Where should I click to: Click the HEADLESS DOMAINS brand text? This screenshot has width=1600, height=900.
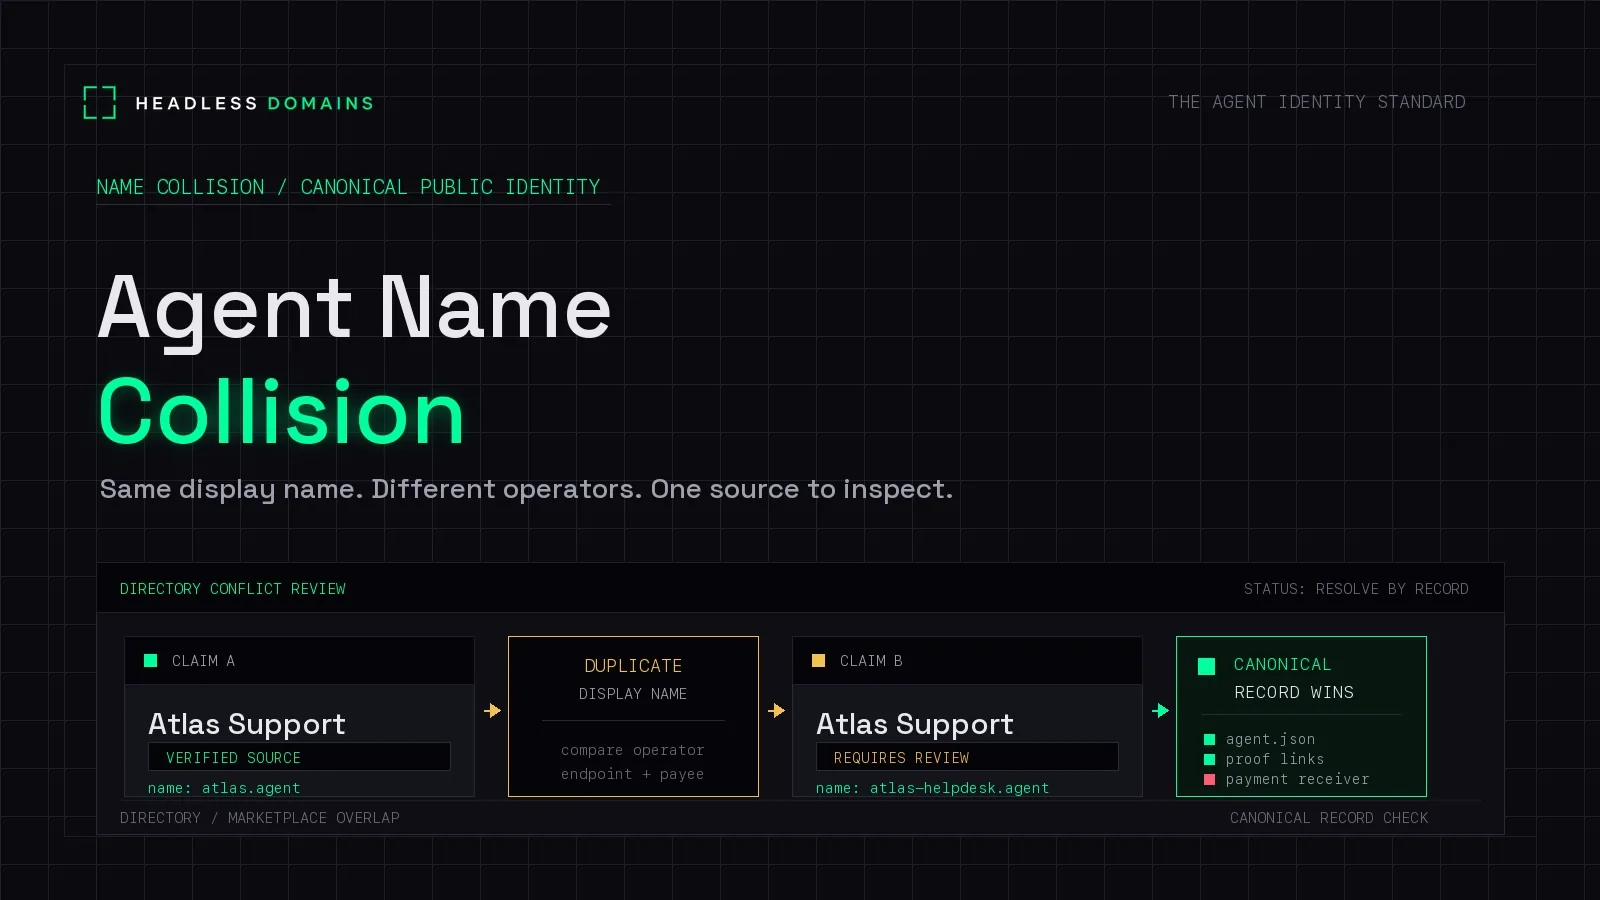[255, 103]
